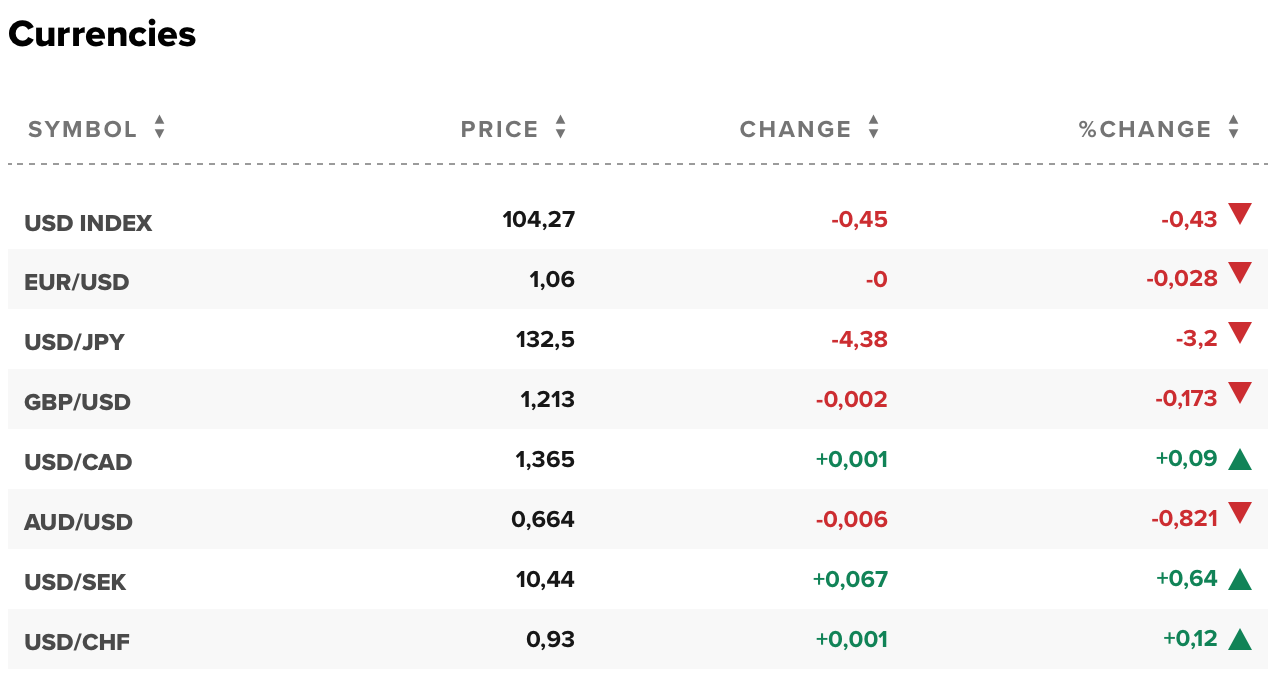Click green up arrow in USD/SEK row

[1240, 579]
